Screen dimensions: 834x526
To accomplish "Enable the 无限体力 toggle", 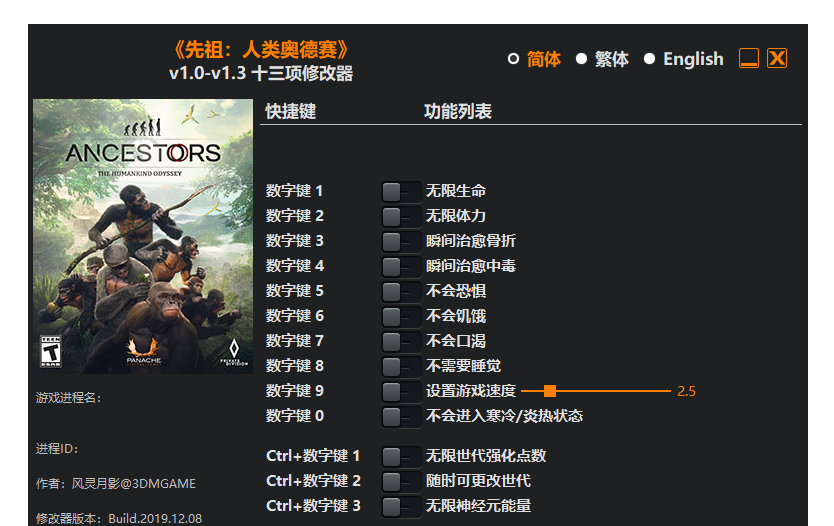I will [x=401, y=216].
